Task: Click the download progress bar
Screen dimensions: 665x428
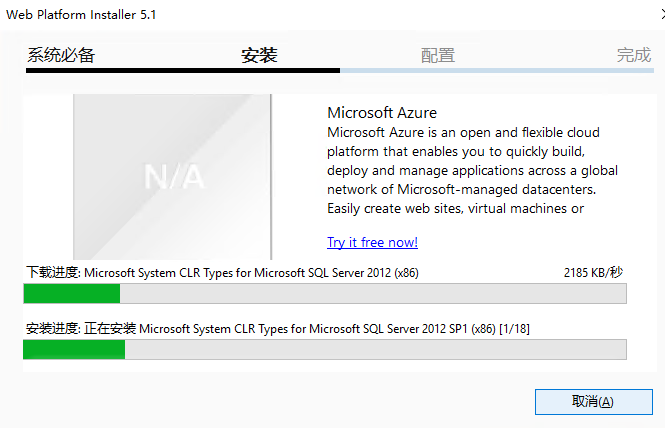Action: point(325,293)
